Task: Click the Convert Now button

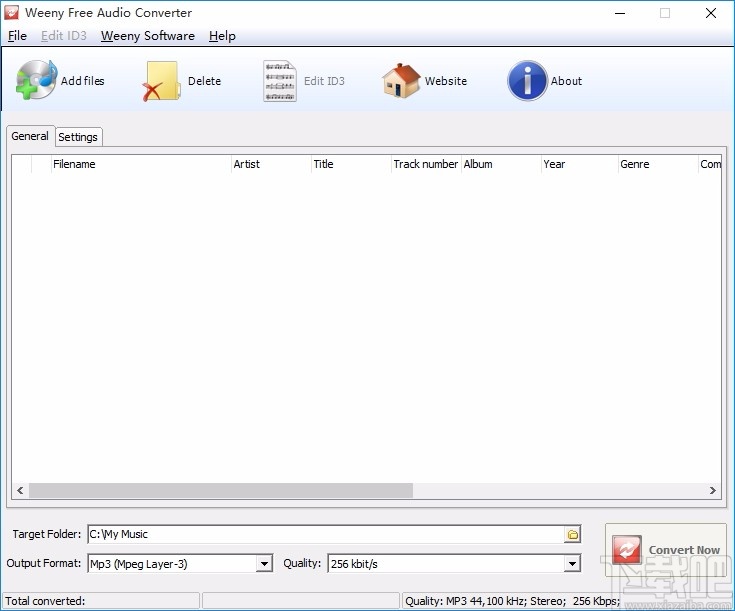Action: pyautogui.click(x=666, y=550)
